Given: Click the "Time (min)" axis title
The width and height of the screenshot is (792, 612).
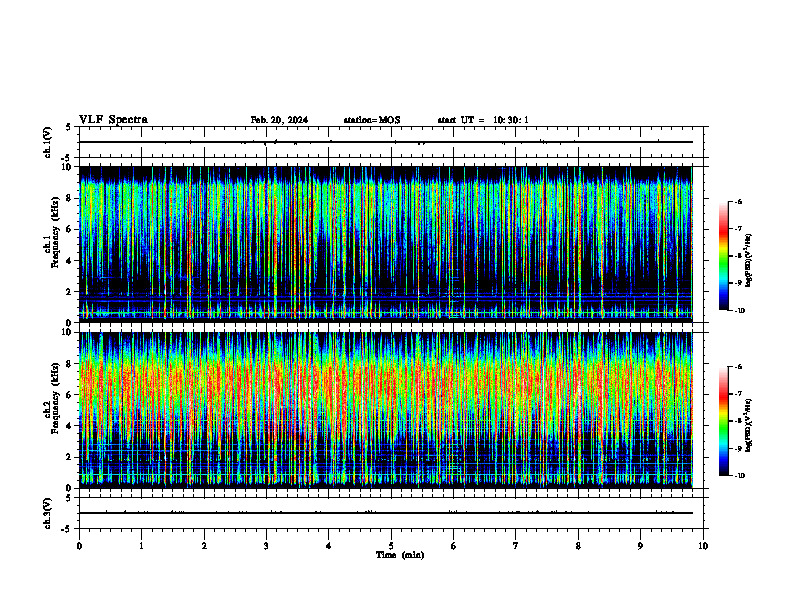Looking at the screenshot, I should click(400, 555).
